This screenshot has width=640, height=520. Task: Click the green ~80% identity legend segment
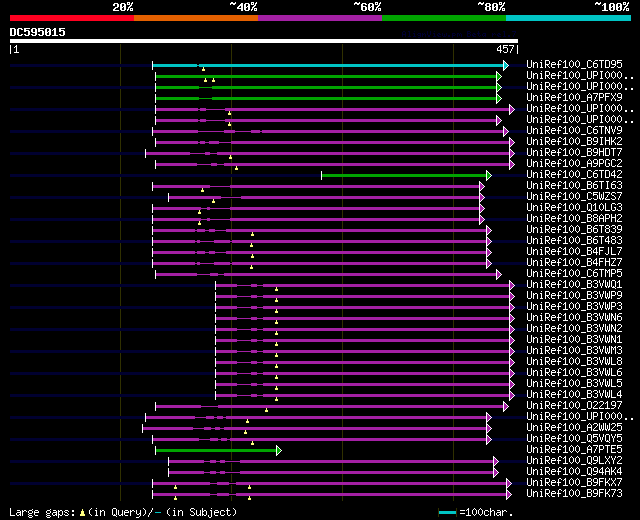[444, 18]
